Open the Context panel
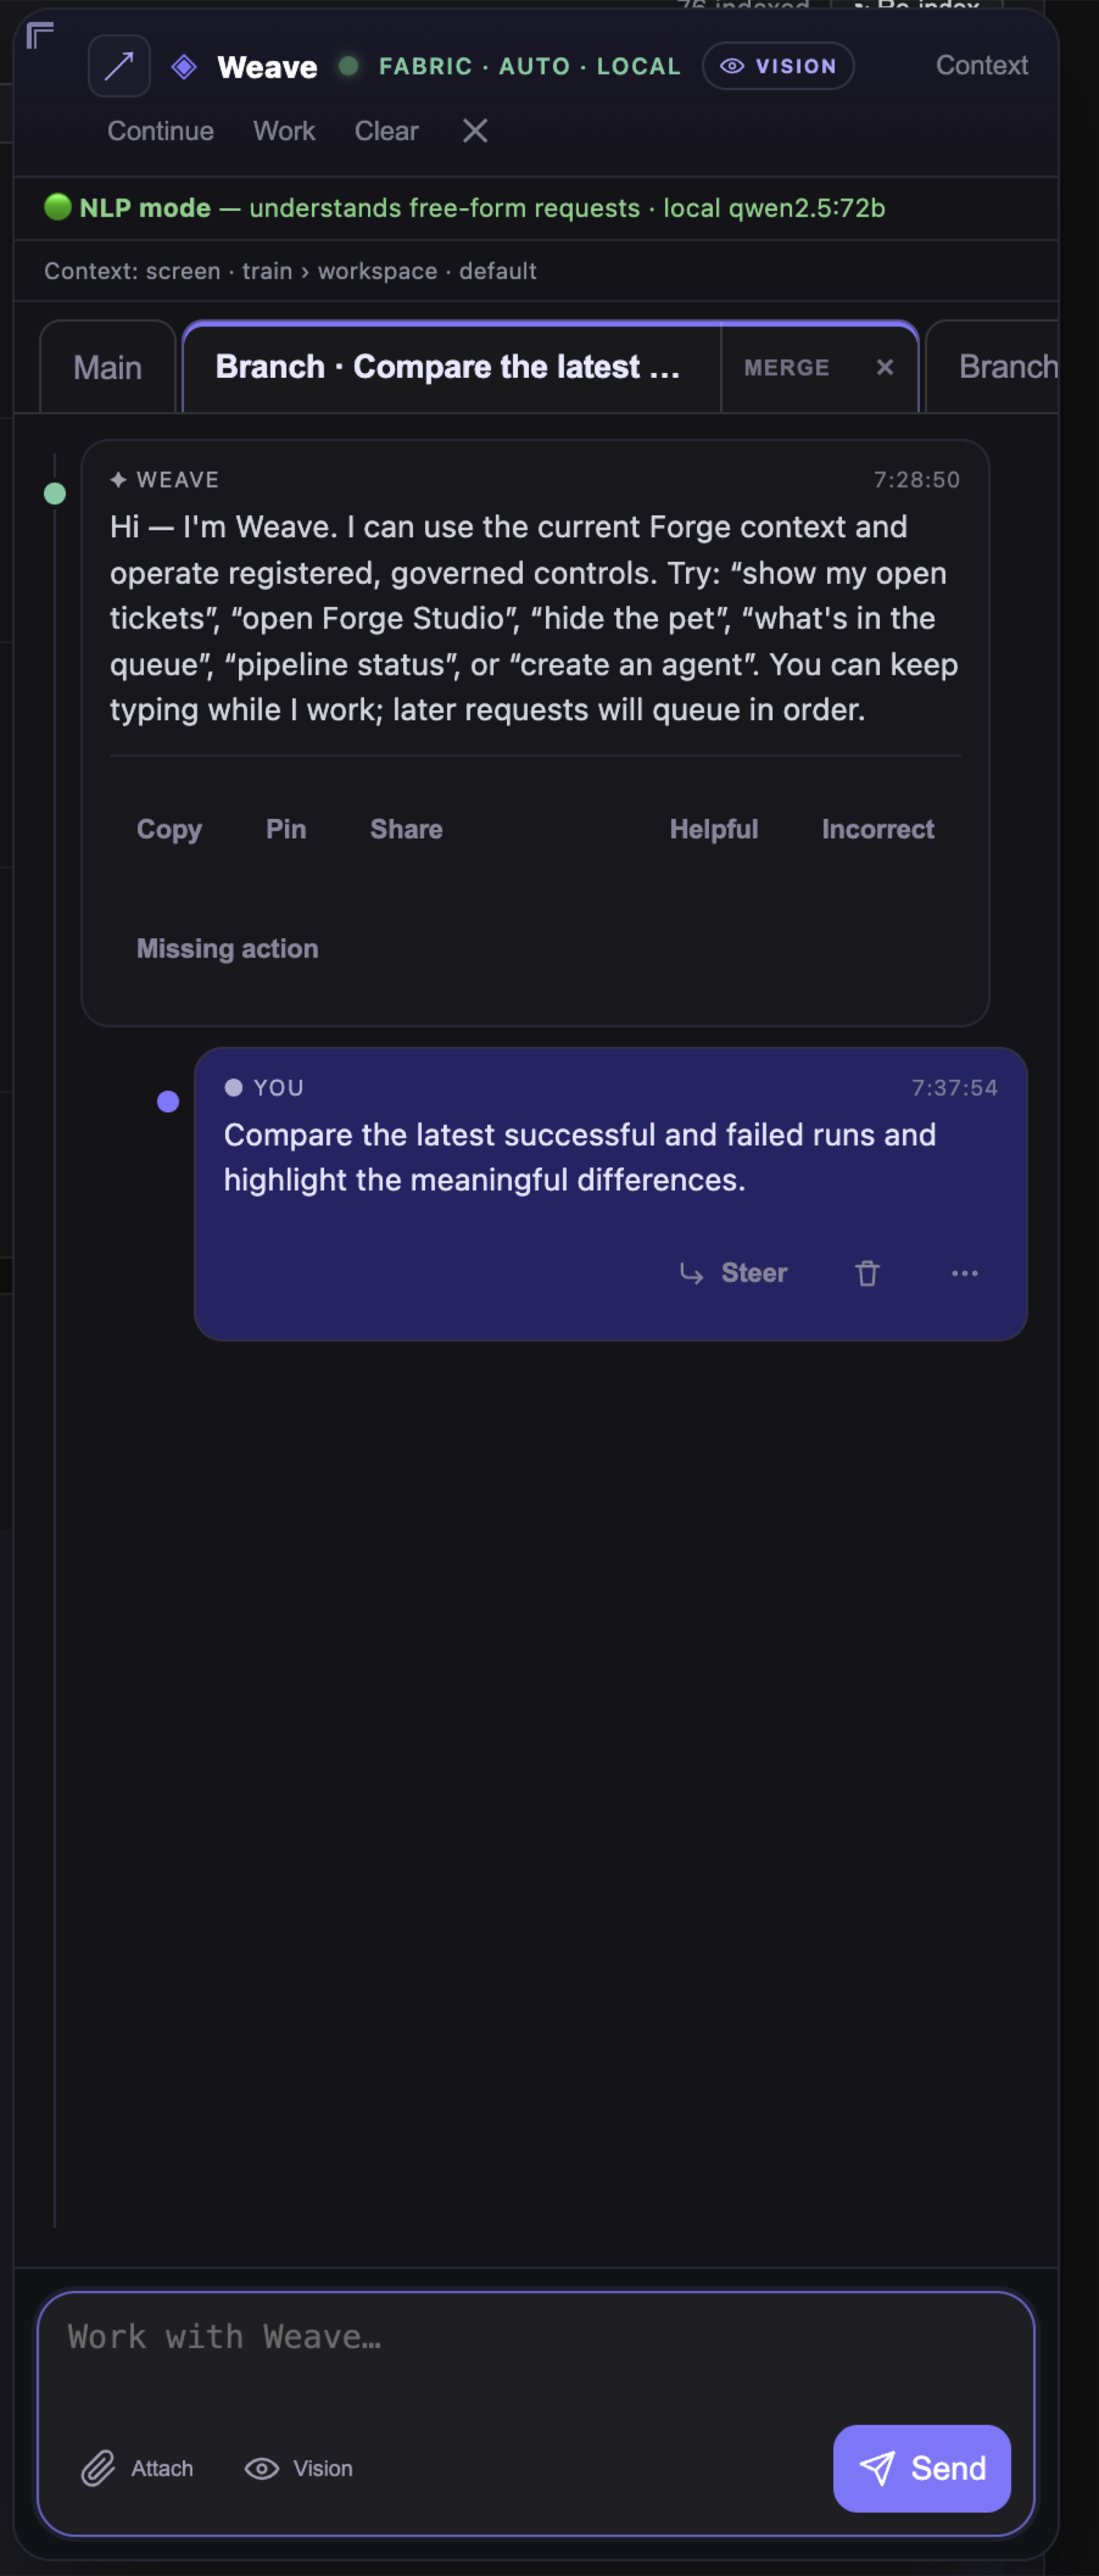1099x2576 pixels. click(981, 65)
